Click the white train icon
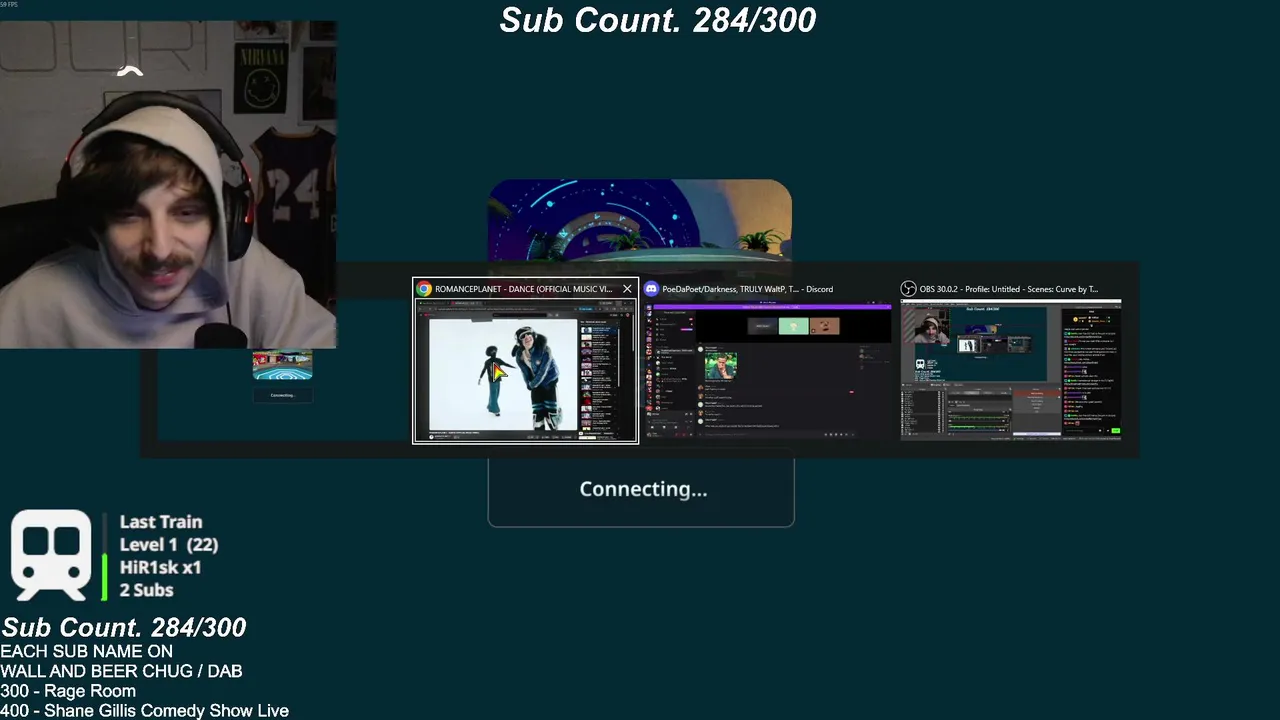This screenshot has height=720, width=1280. pos(51,555)
